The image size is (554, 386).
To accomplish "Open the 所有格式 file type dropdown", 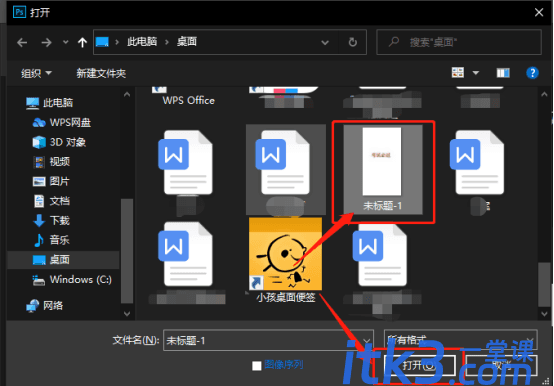I will 461,340.
